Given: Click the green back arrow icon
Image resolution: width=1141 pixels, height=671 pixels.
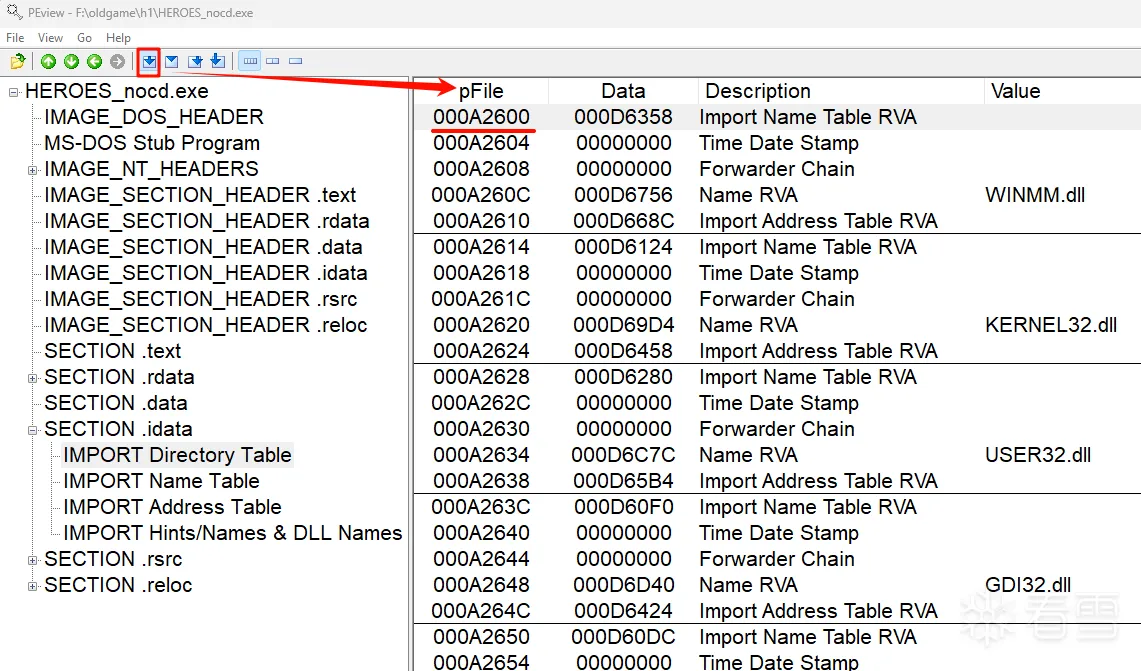Looking at the screenshot, I should (94, 62).
